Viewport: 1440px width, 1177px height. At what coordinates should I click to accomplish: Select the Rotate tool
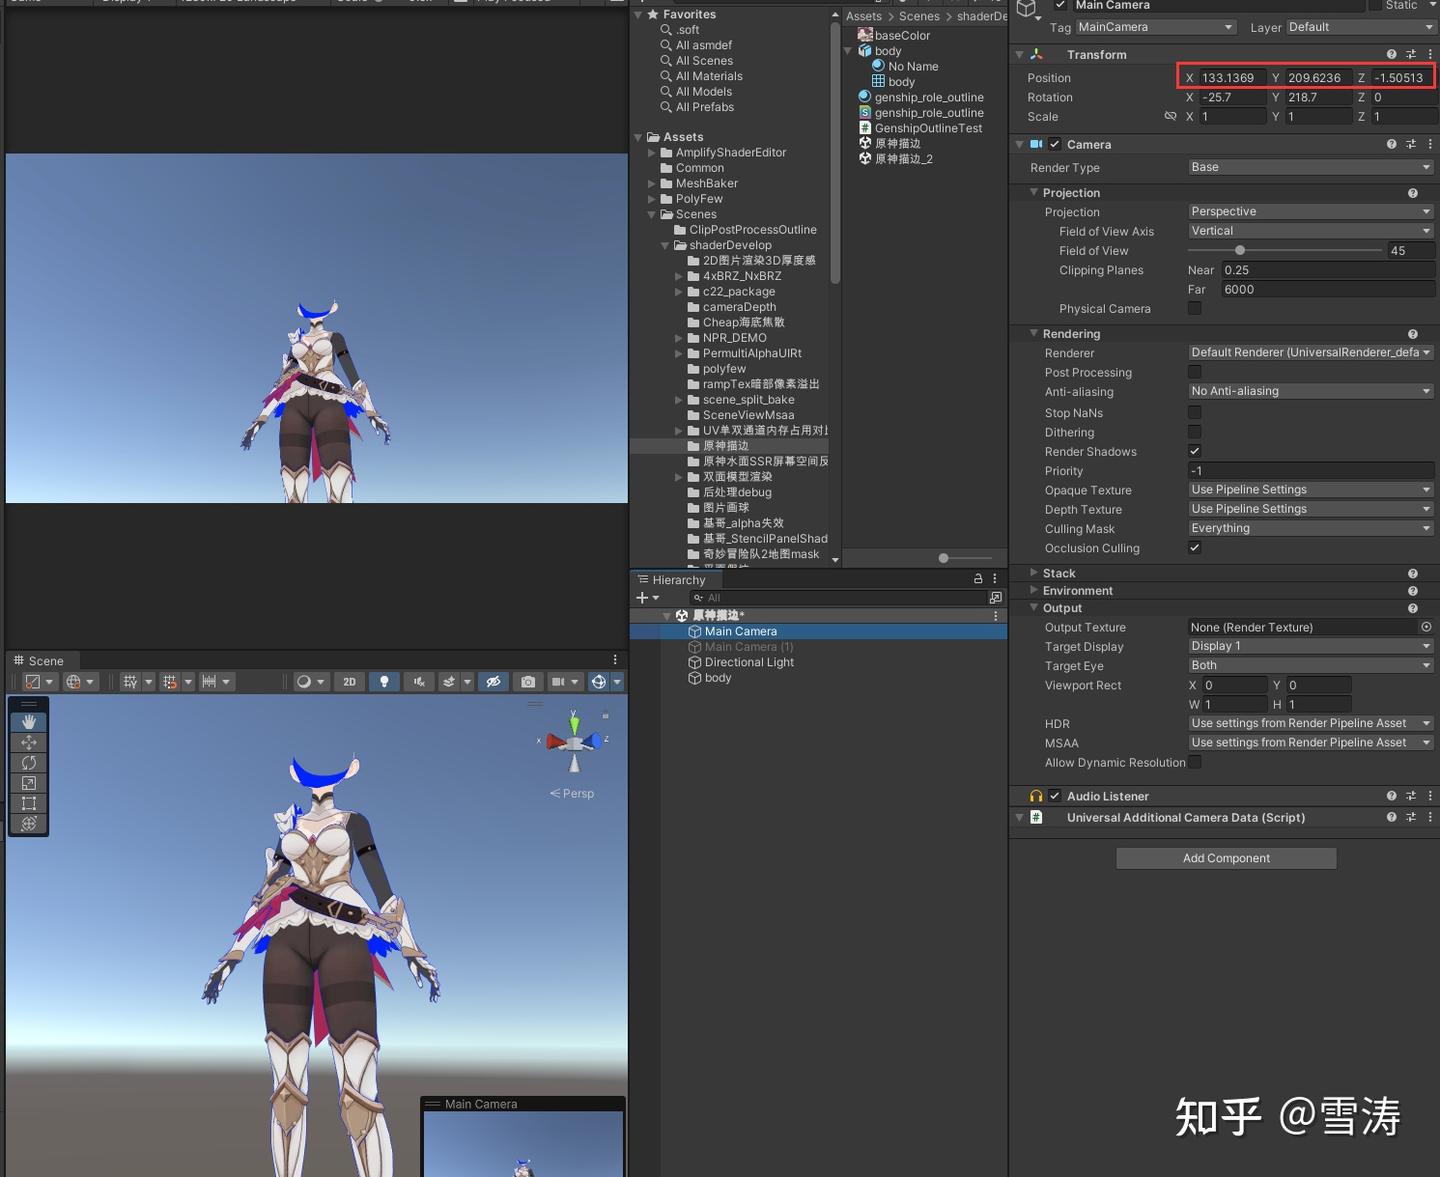click(28, 762)
